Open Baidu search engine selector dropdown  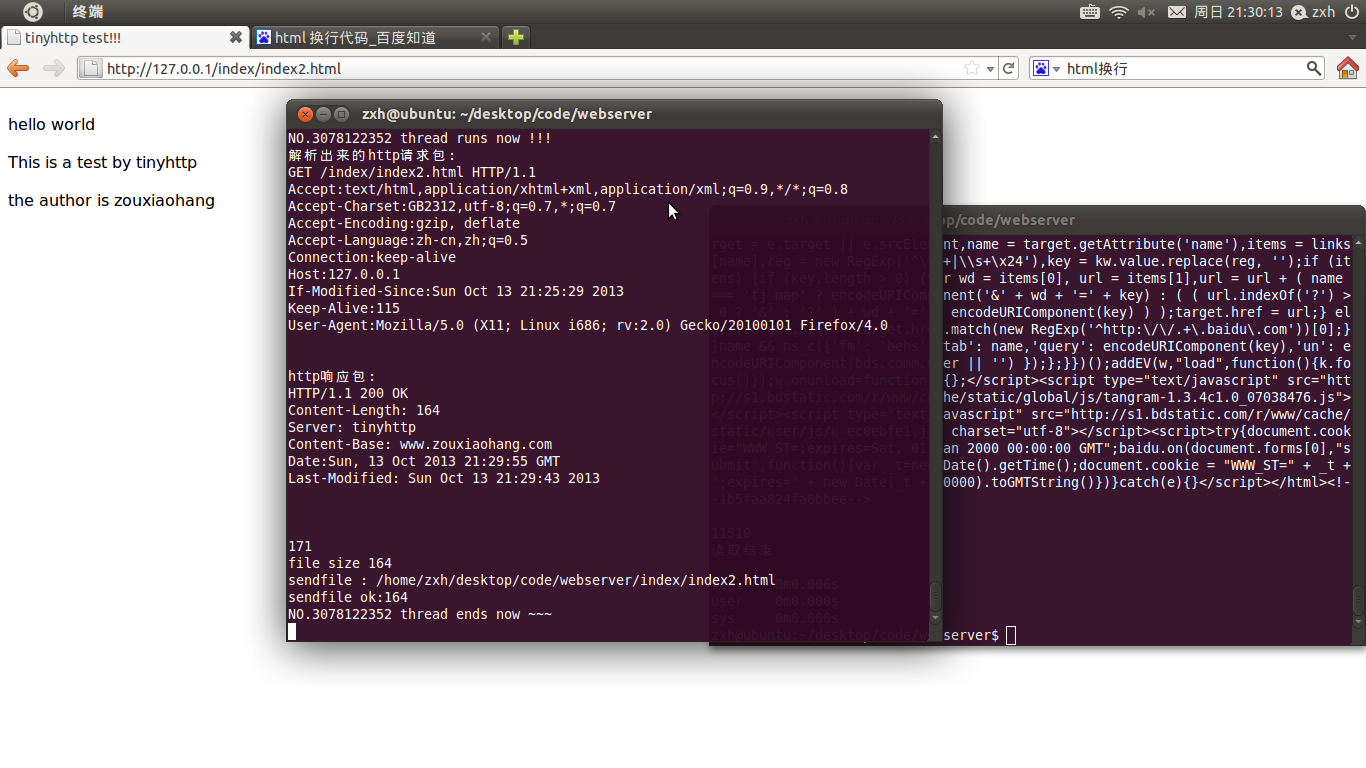point(1047,68)
